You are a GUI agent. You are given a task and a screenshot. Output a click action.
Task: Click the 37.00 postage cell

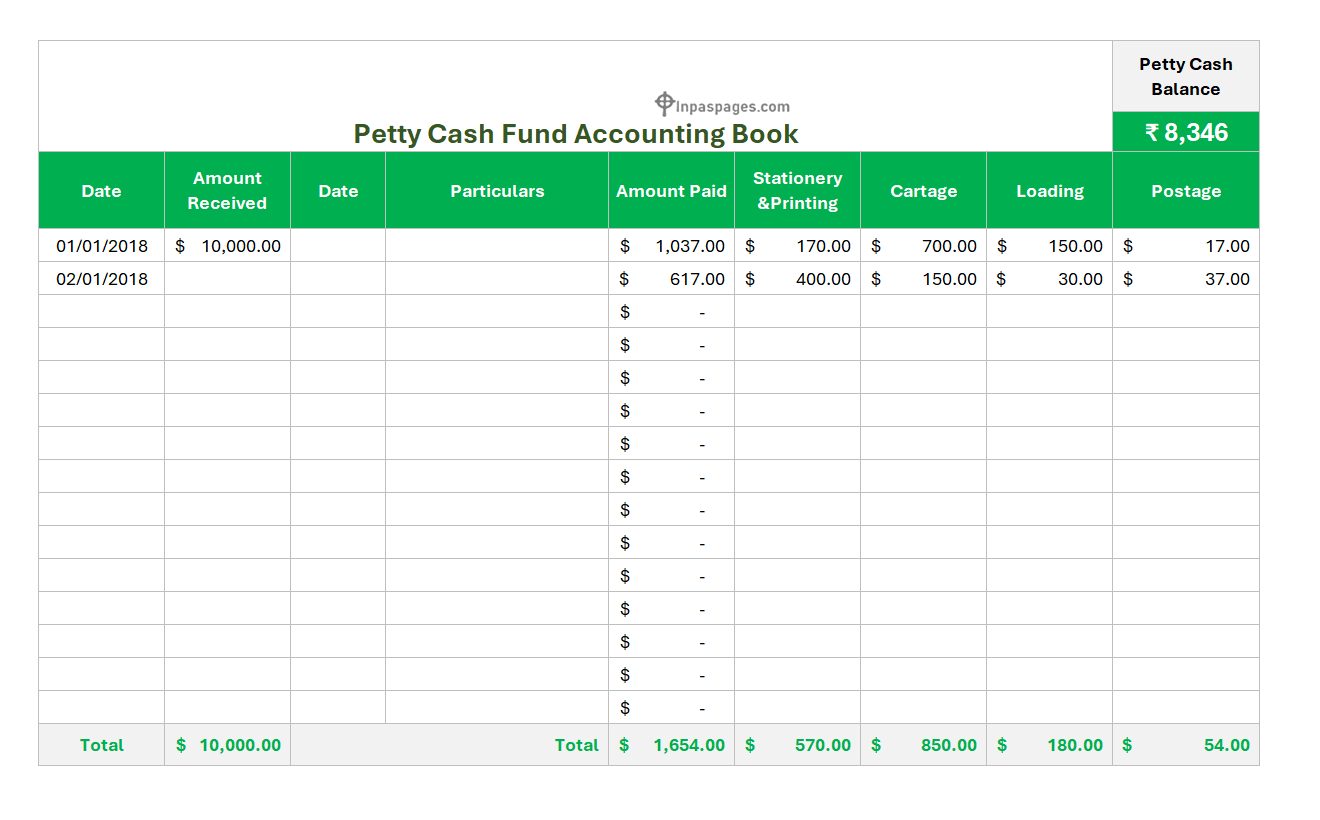(1186, 279)
